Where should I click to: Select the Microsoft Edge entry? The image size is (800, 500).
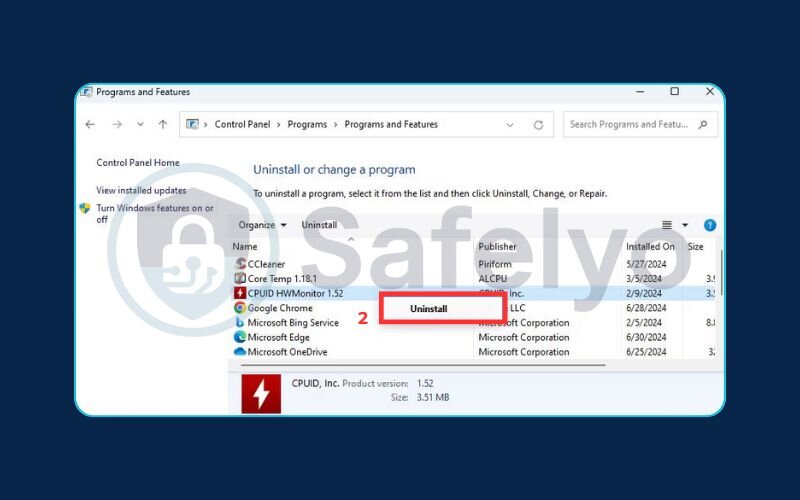pyautogui.click(x=279, y=337)
